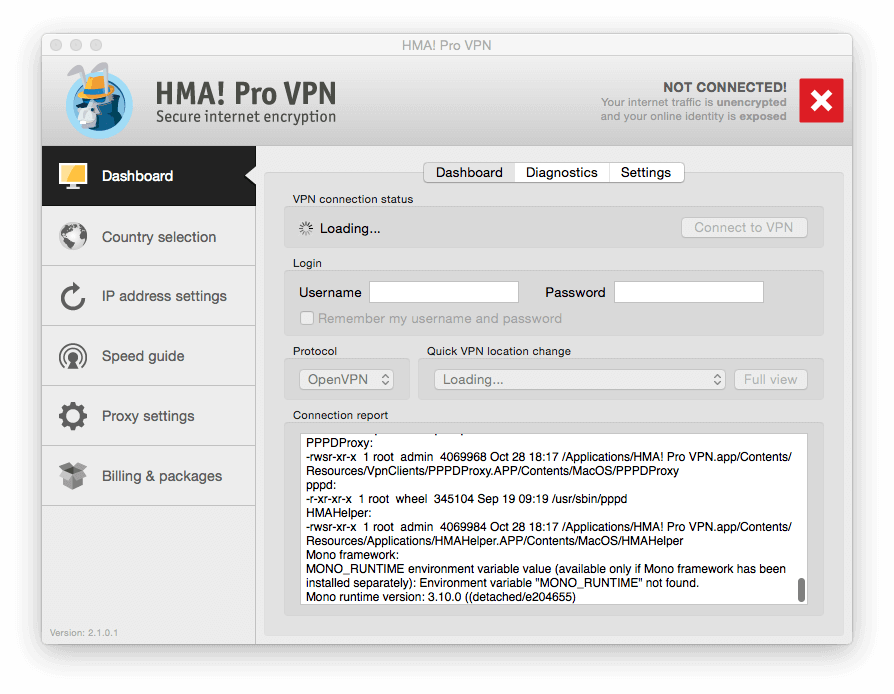This screenshot has height=694, width=894.
Task: Select Dashboard label in the sidebar
Action: (137, 176)
